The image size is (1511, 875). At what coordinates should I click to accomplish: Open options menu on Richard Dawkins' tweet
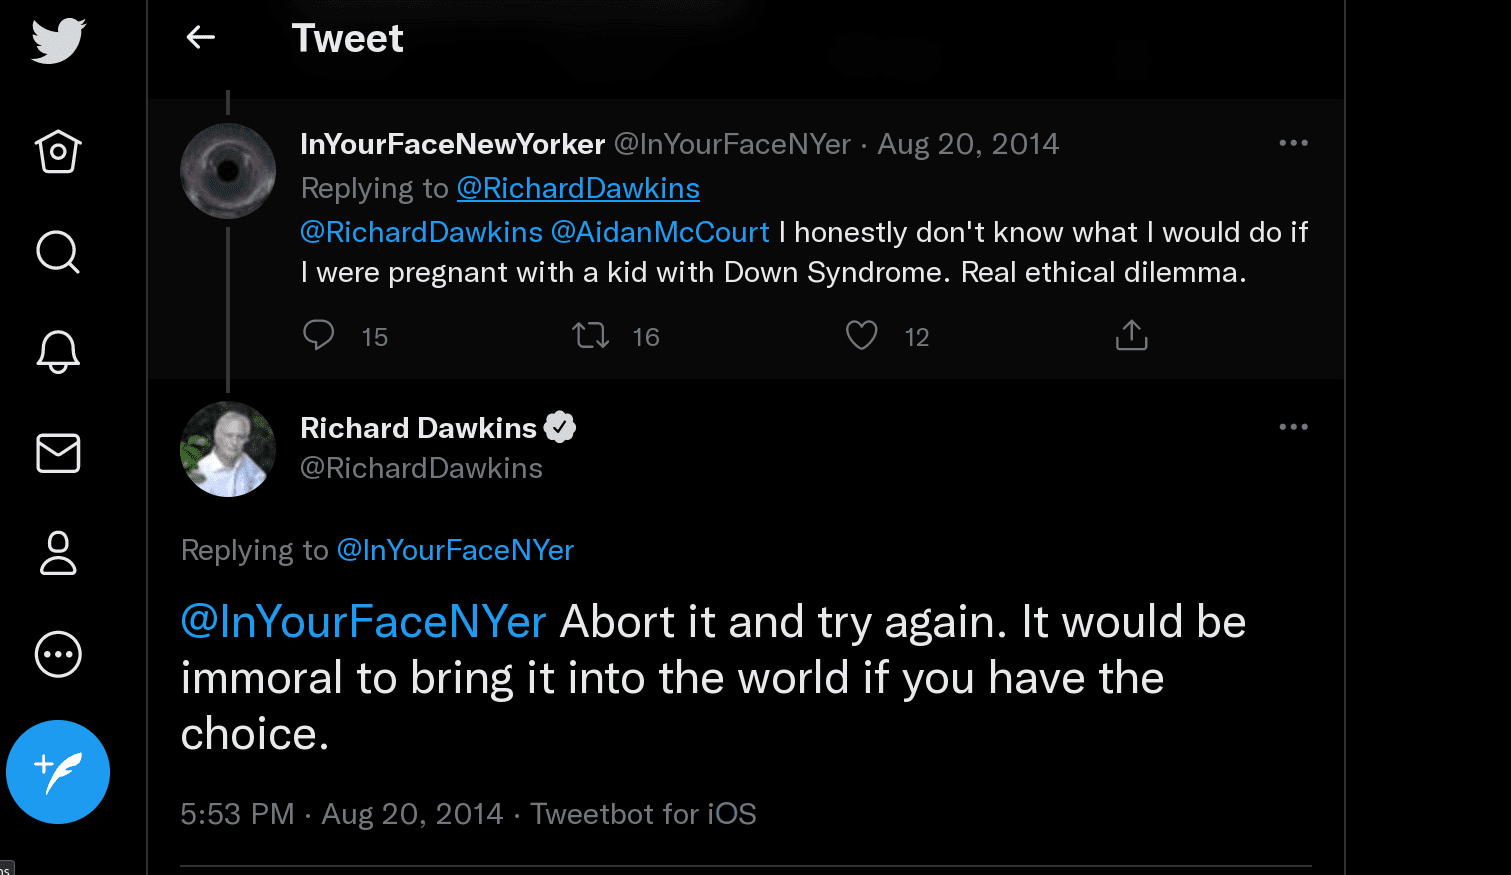click(1293, 427)
